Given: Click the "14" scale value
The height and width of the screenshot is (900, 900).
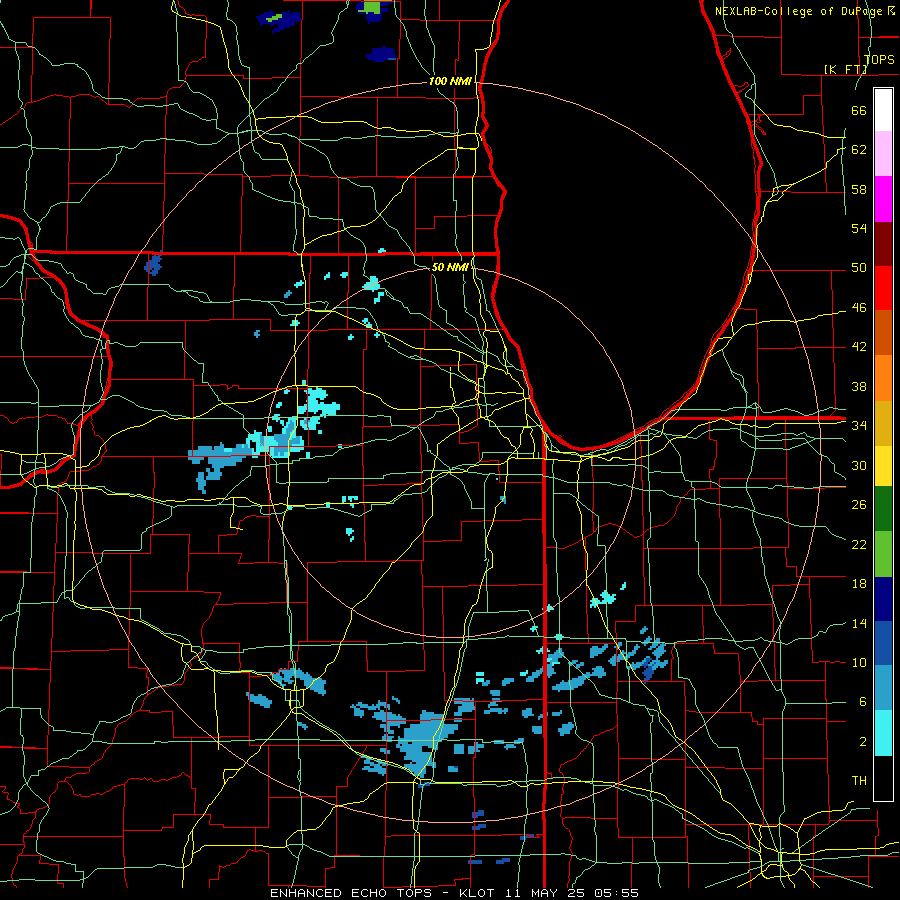Looking at the screenshot, I should coord(859,623).
